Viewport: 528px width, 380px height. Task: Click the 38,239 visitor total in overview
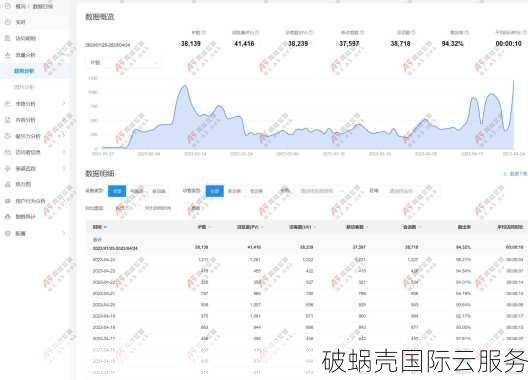[x=298, y=43]
